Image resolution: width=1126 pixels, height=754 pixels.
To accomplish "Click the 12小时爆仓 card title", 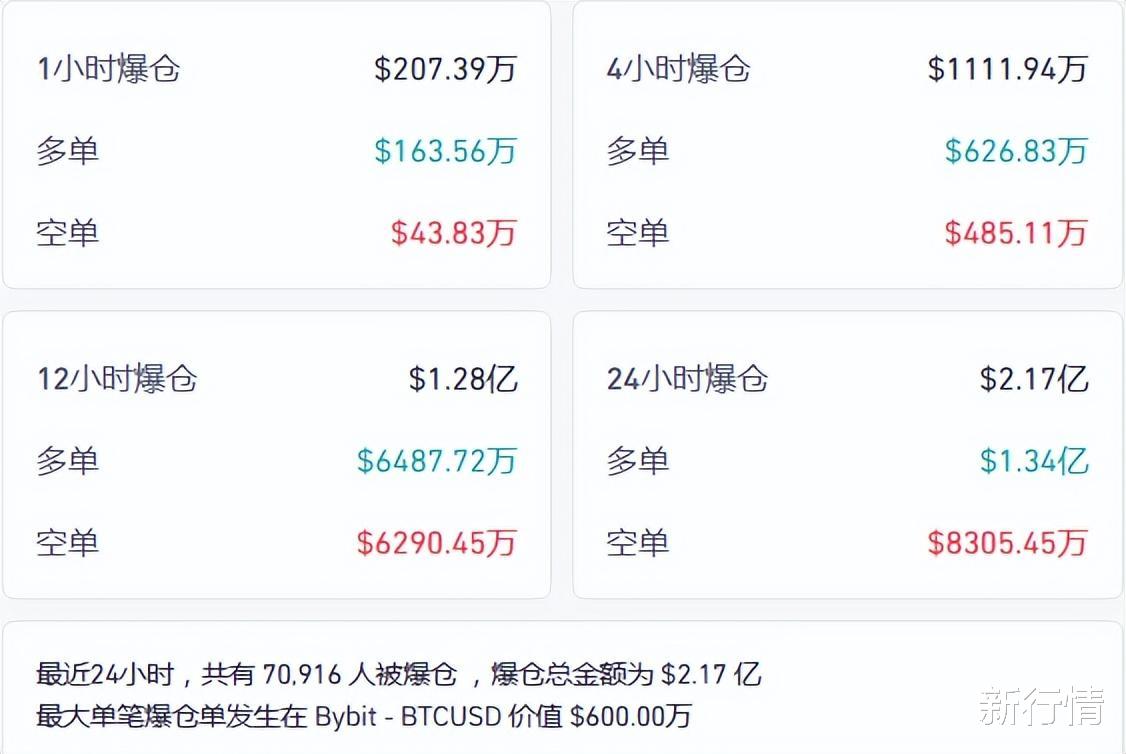I will (117, 379).
